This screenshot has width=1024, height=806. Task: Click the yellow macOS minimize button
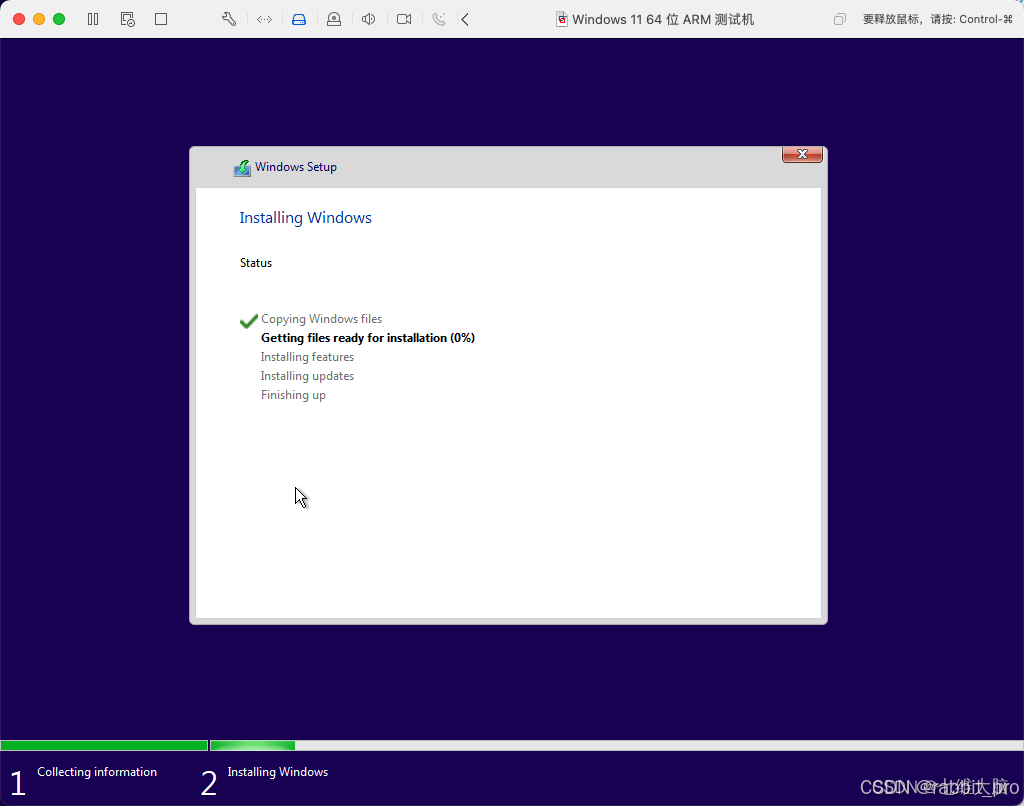click(39, 19)
